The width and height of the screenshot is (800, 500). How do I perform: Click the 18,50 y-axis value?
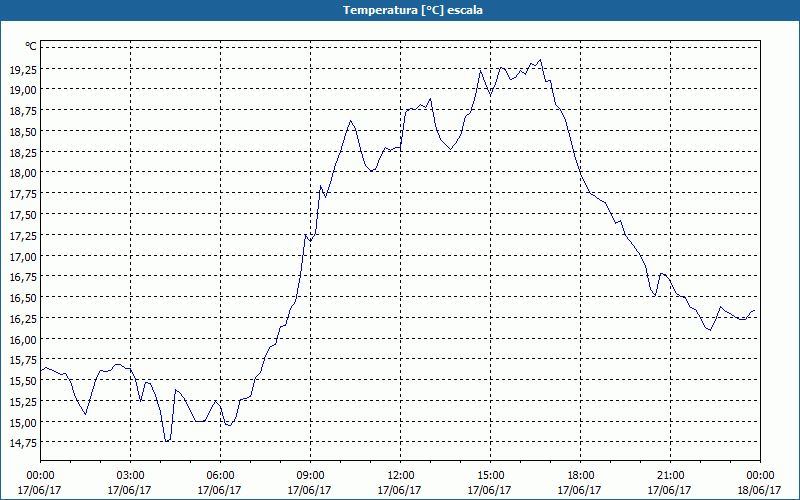[23, 132]
